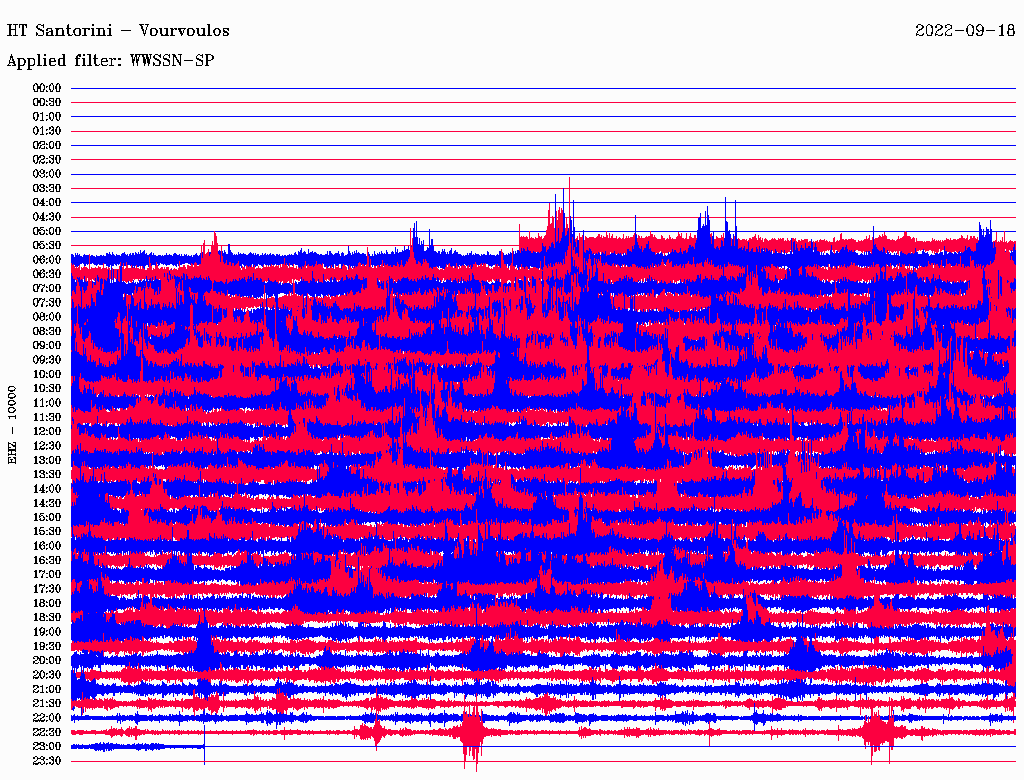
Task: Select the 13:30 time label
Action: [x=47, y=474]
